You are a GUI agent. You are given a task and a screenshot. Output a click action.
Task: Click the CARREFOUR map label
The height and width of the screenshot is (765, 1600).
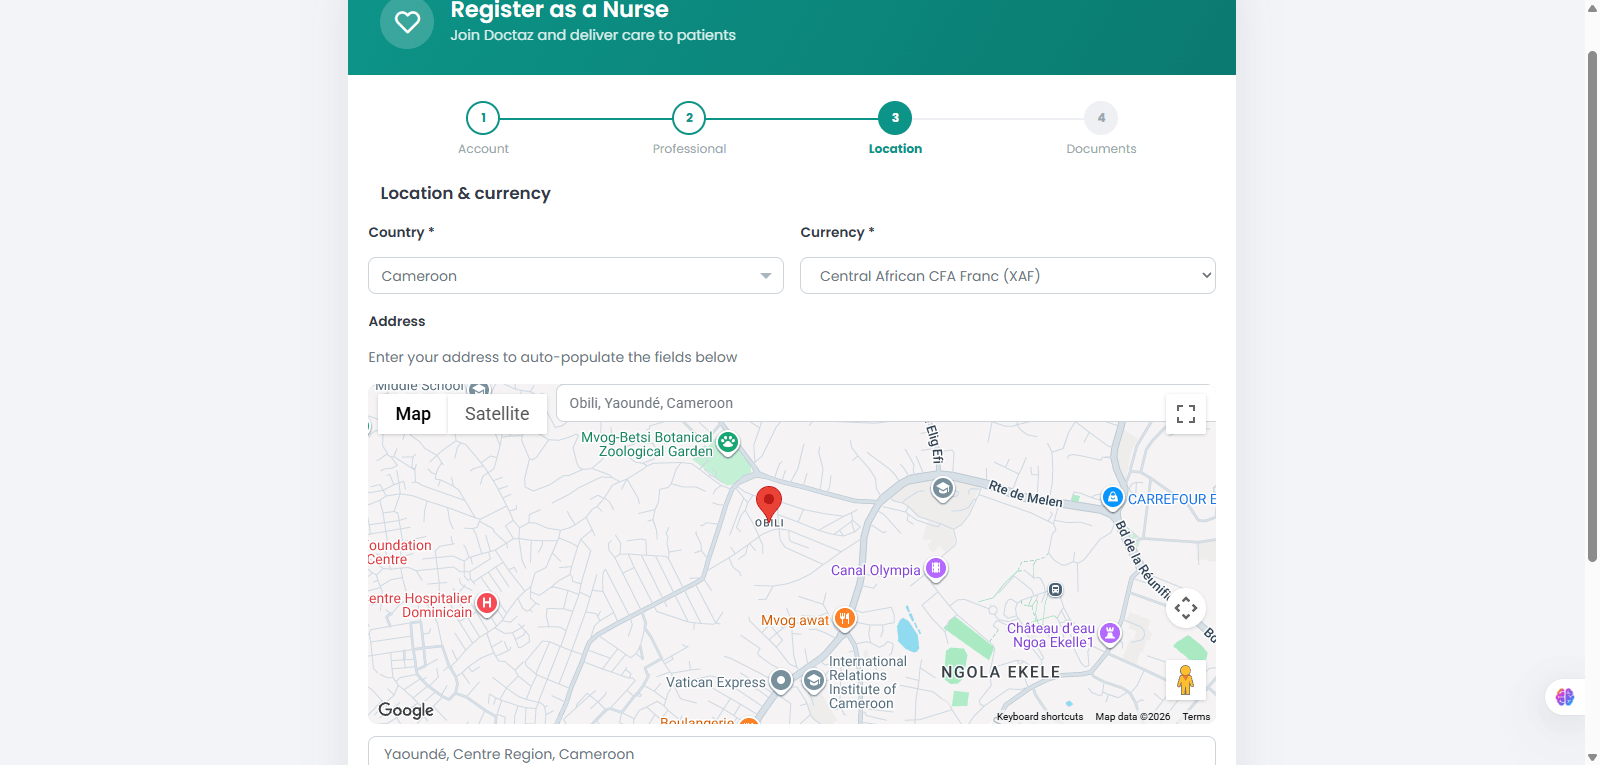1171,499
